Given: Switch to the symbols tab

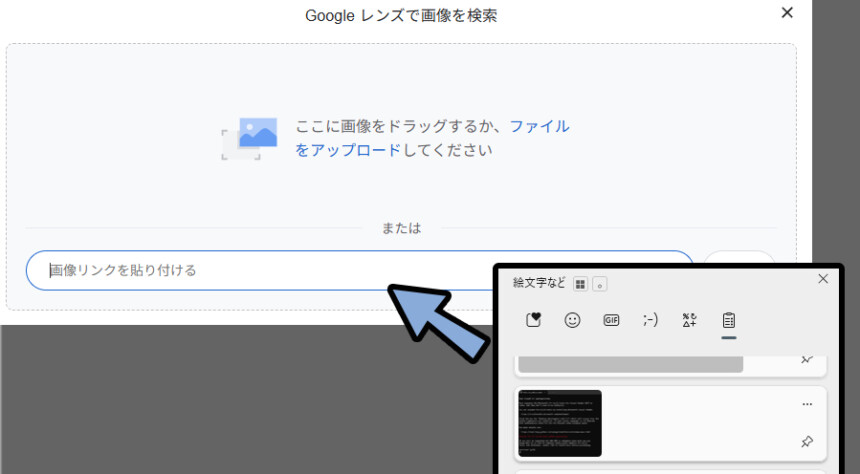Looking at the screenshot, I should (x=689, y=320).
